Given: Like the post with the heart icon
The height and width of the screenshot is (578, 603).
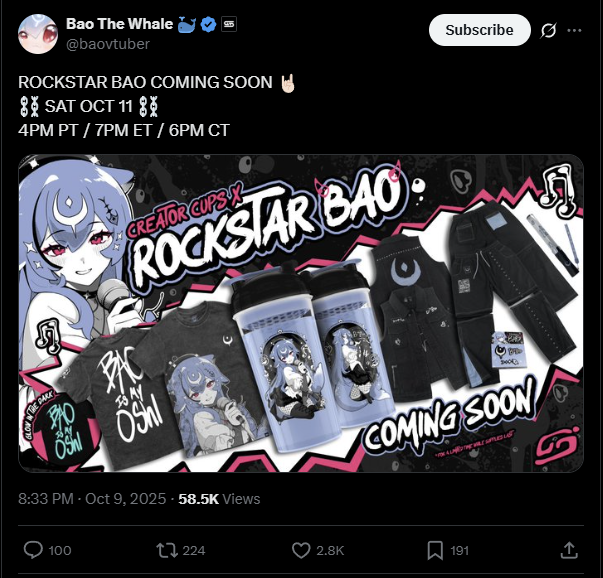Looking at the screenshot, I should [x=301, y=550].
